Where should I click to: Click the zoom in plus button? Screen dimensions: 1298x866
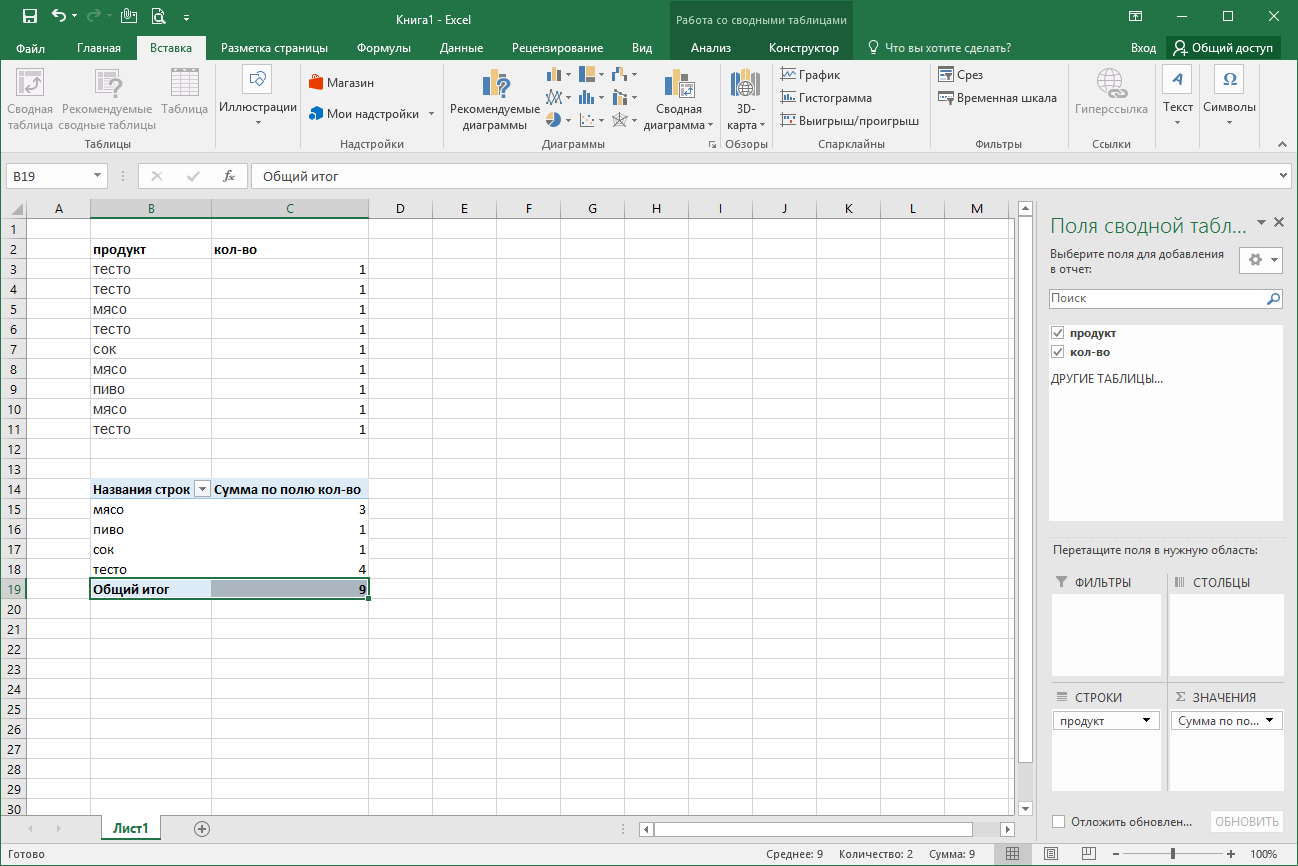pyautogui.click(x=1232, y=854)
